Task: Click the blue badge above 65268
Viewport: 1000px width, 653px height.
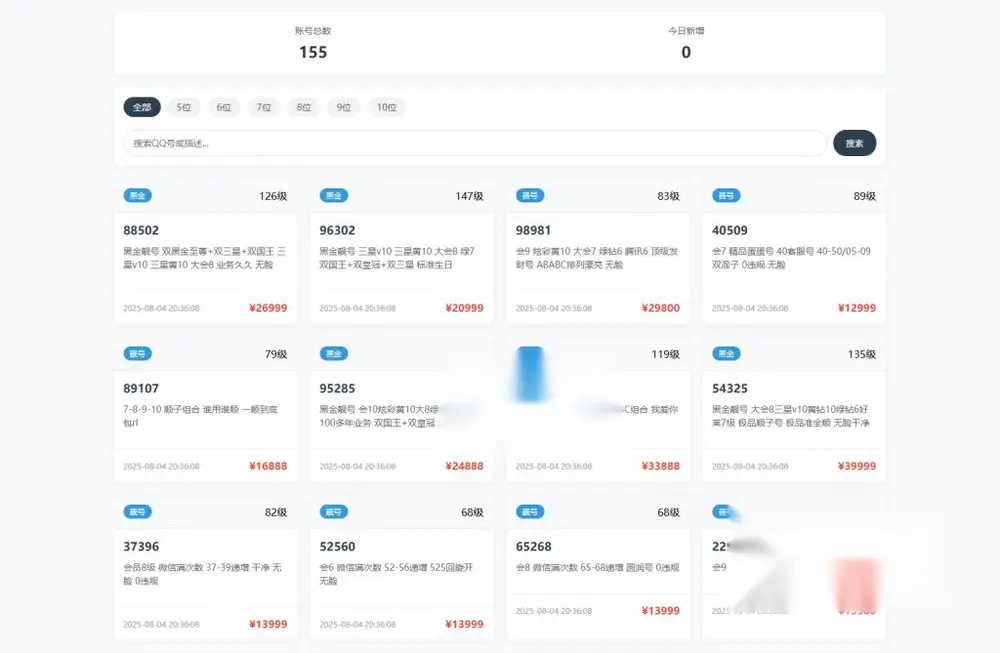Action: tap(530, 512)
